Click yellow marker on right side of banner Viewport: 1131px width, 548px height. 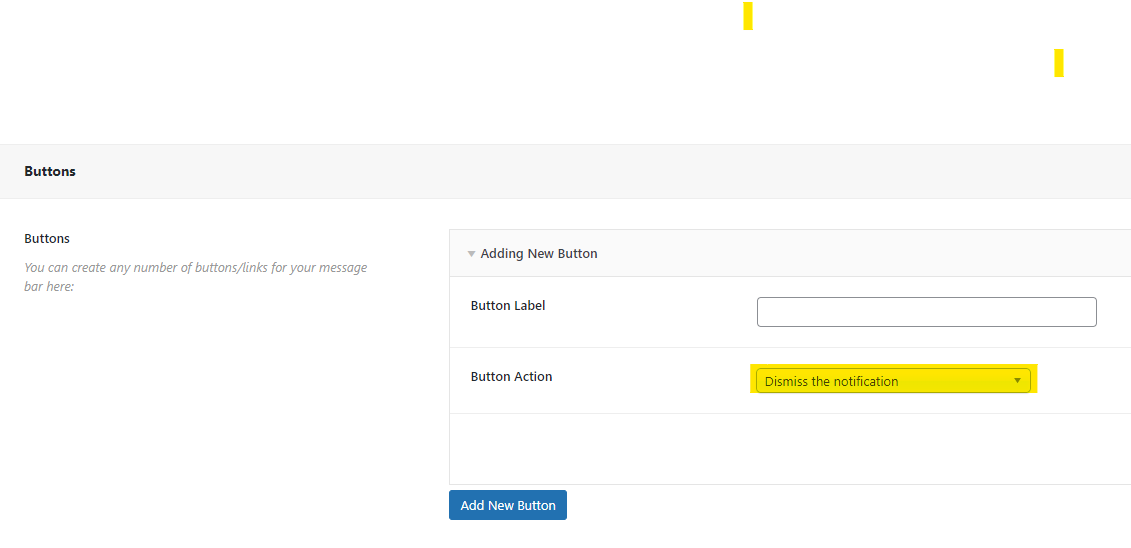(x=1059, y=63)
